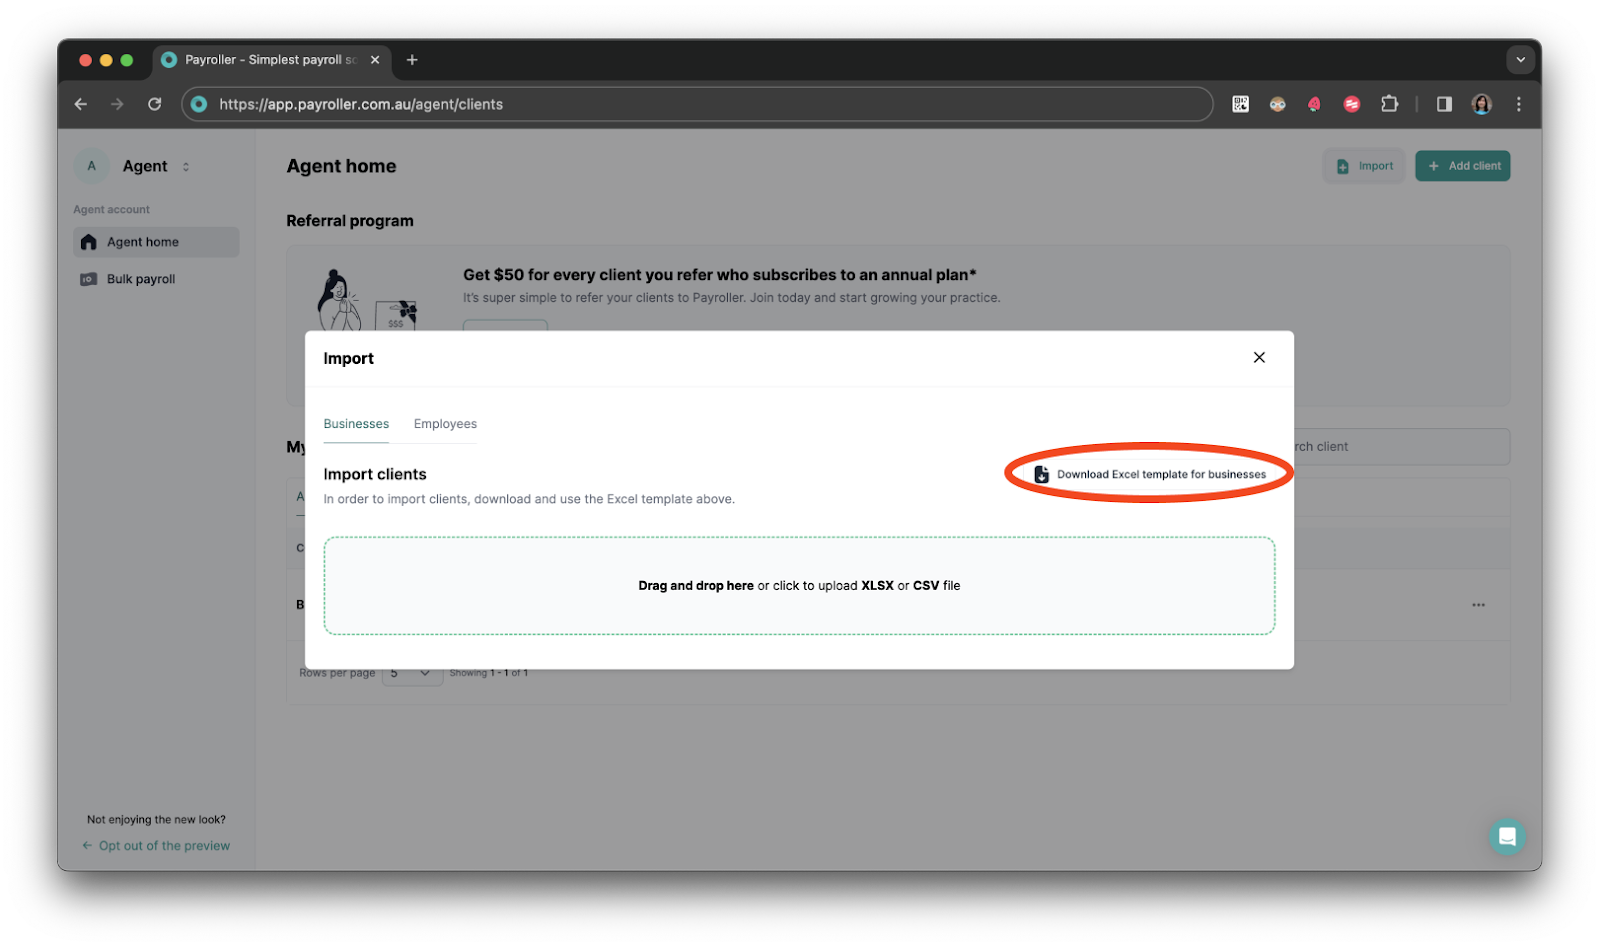Go back in browser history

[81, 104]
